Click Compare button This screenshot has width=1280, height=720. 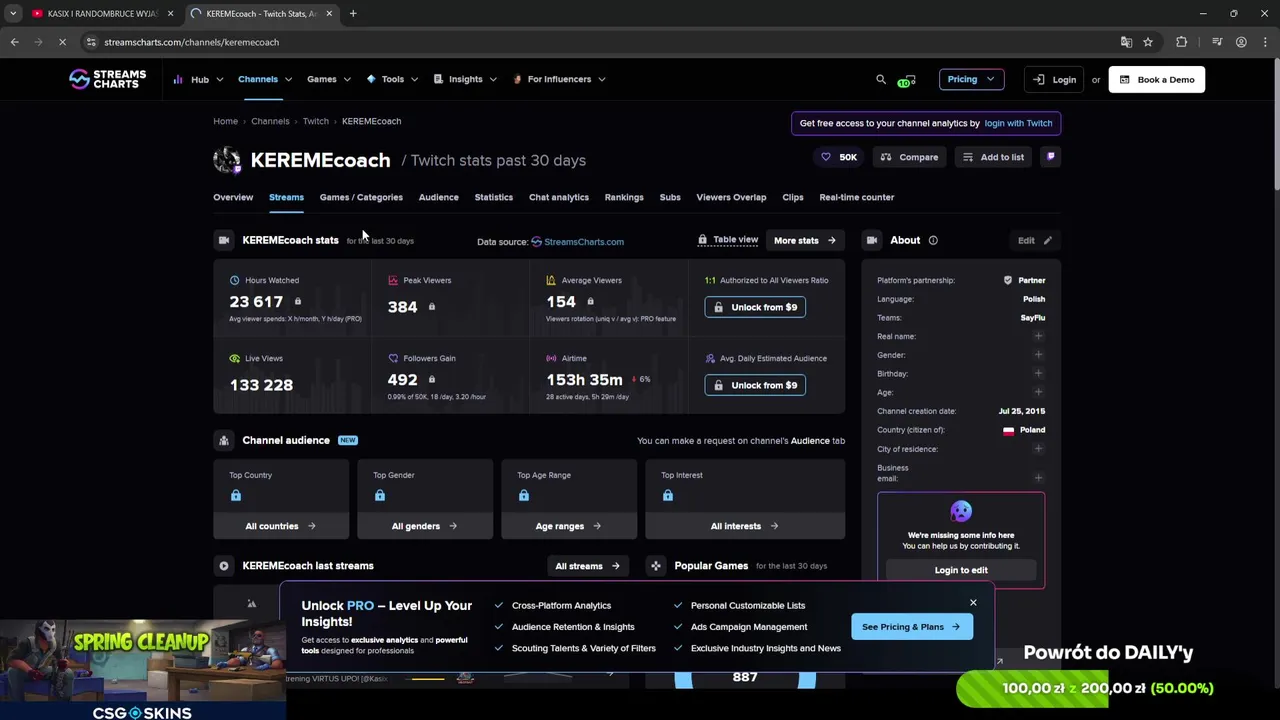[x=909, y=157]
